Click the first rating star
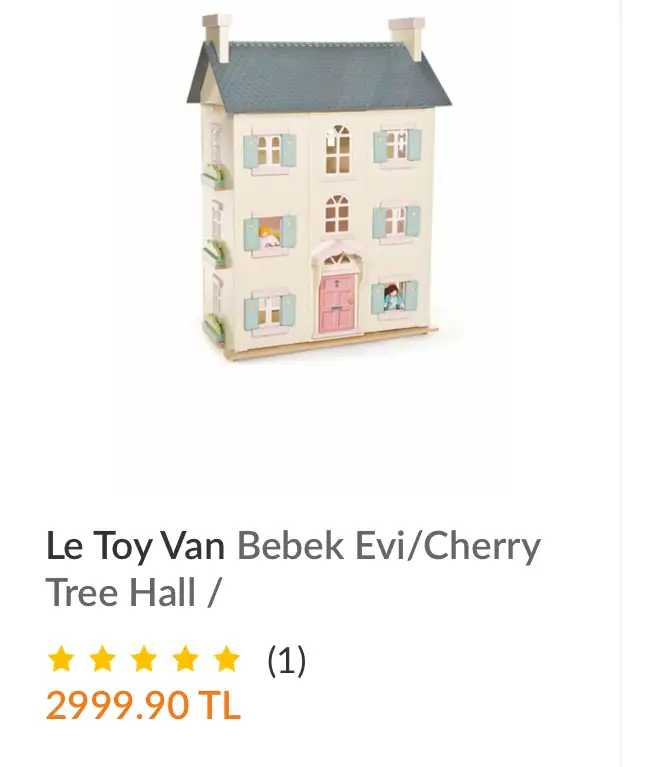The image size is (668, 767). (x=61, y=659)
